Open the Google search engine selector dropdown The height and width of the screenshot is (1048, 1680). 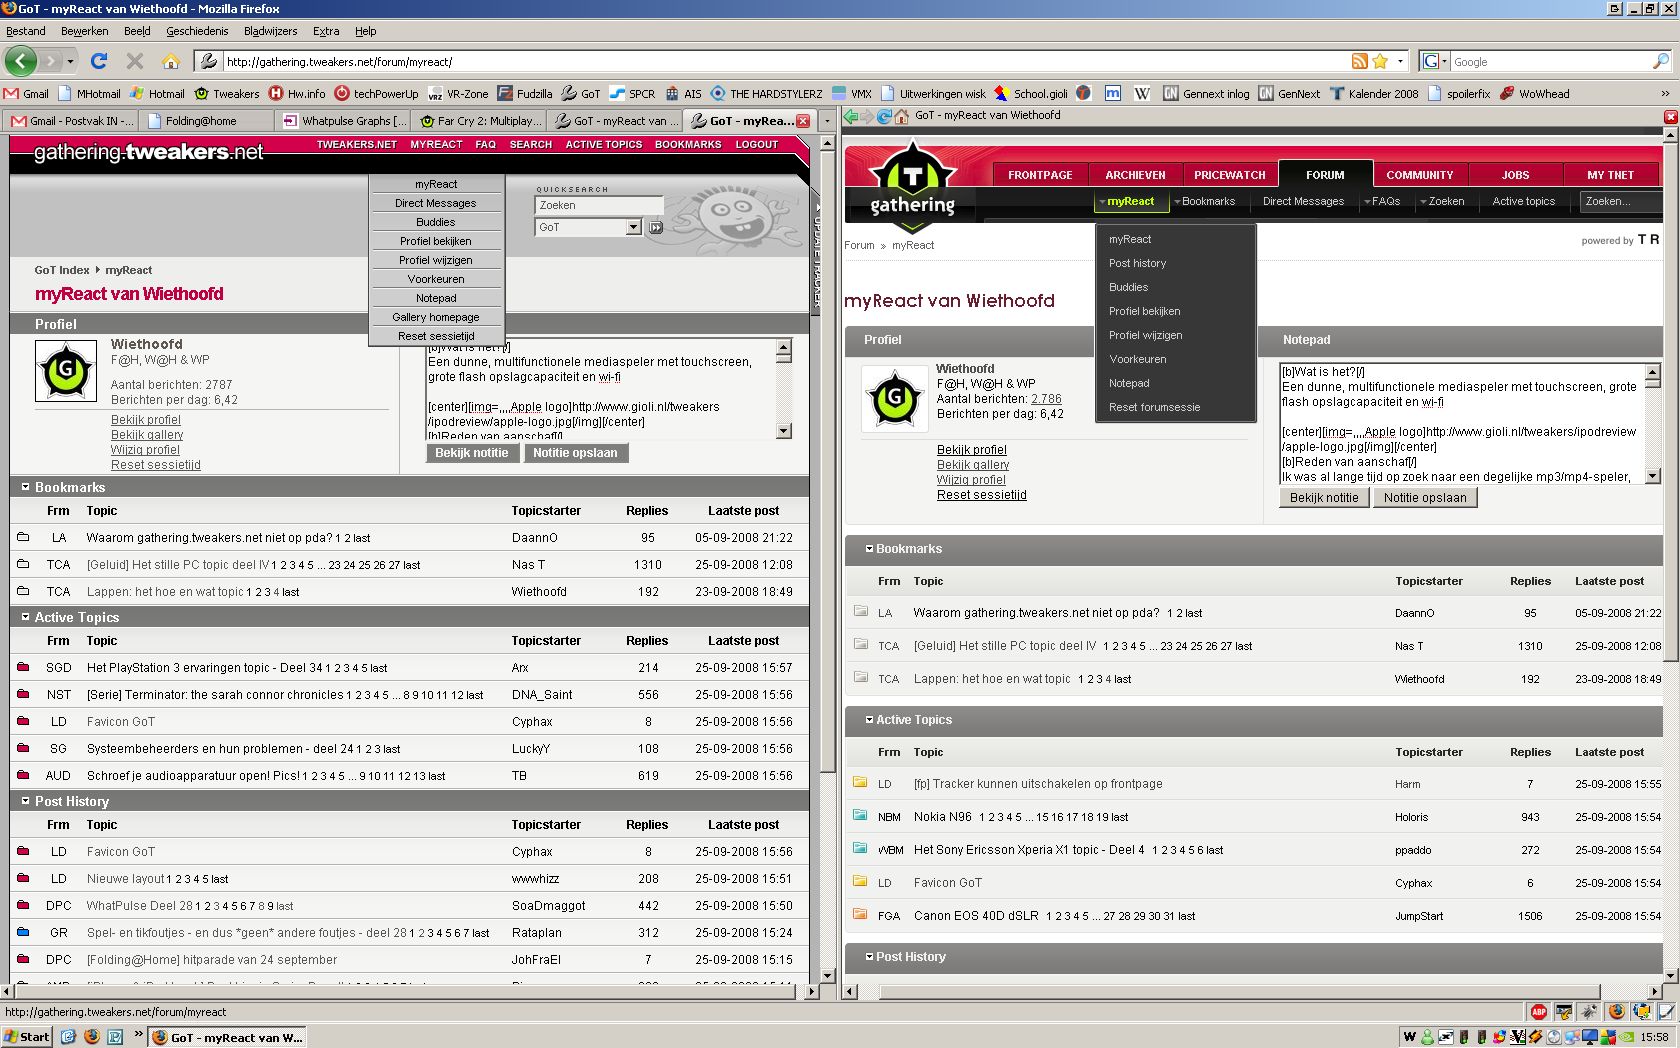(x=1435, y=62)
